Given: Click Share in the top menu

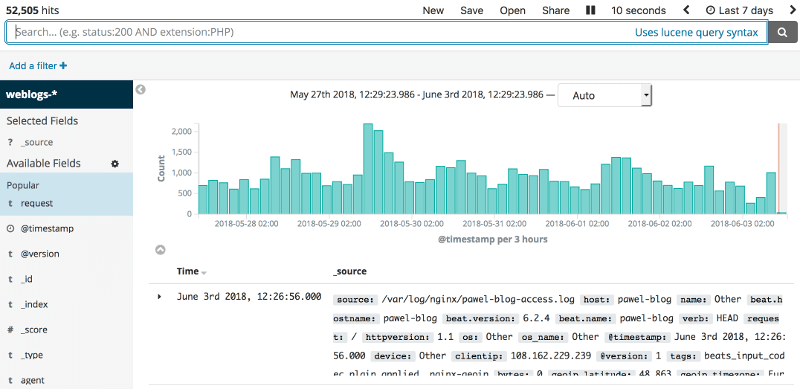Looking at the screenshot, I should [x=556, y=10].
